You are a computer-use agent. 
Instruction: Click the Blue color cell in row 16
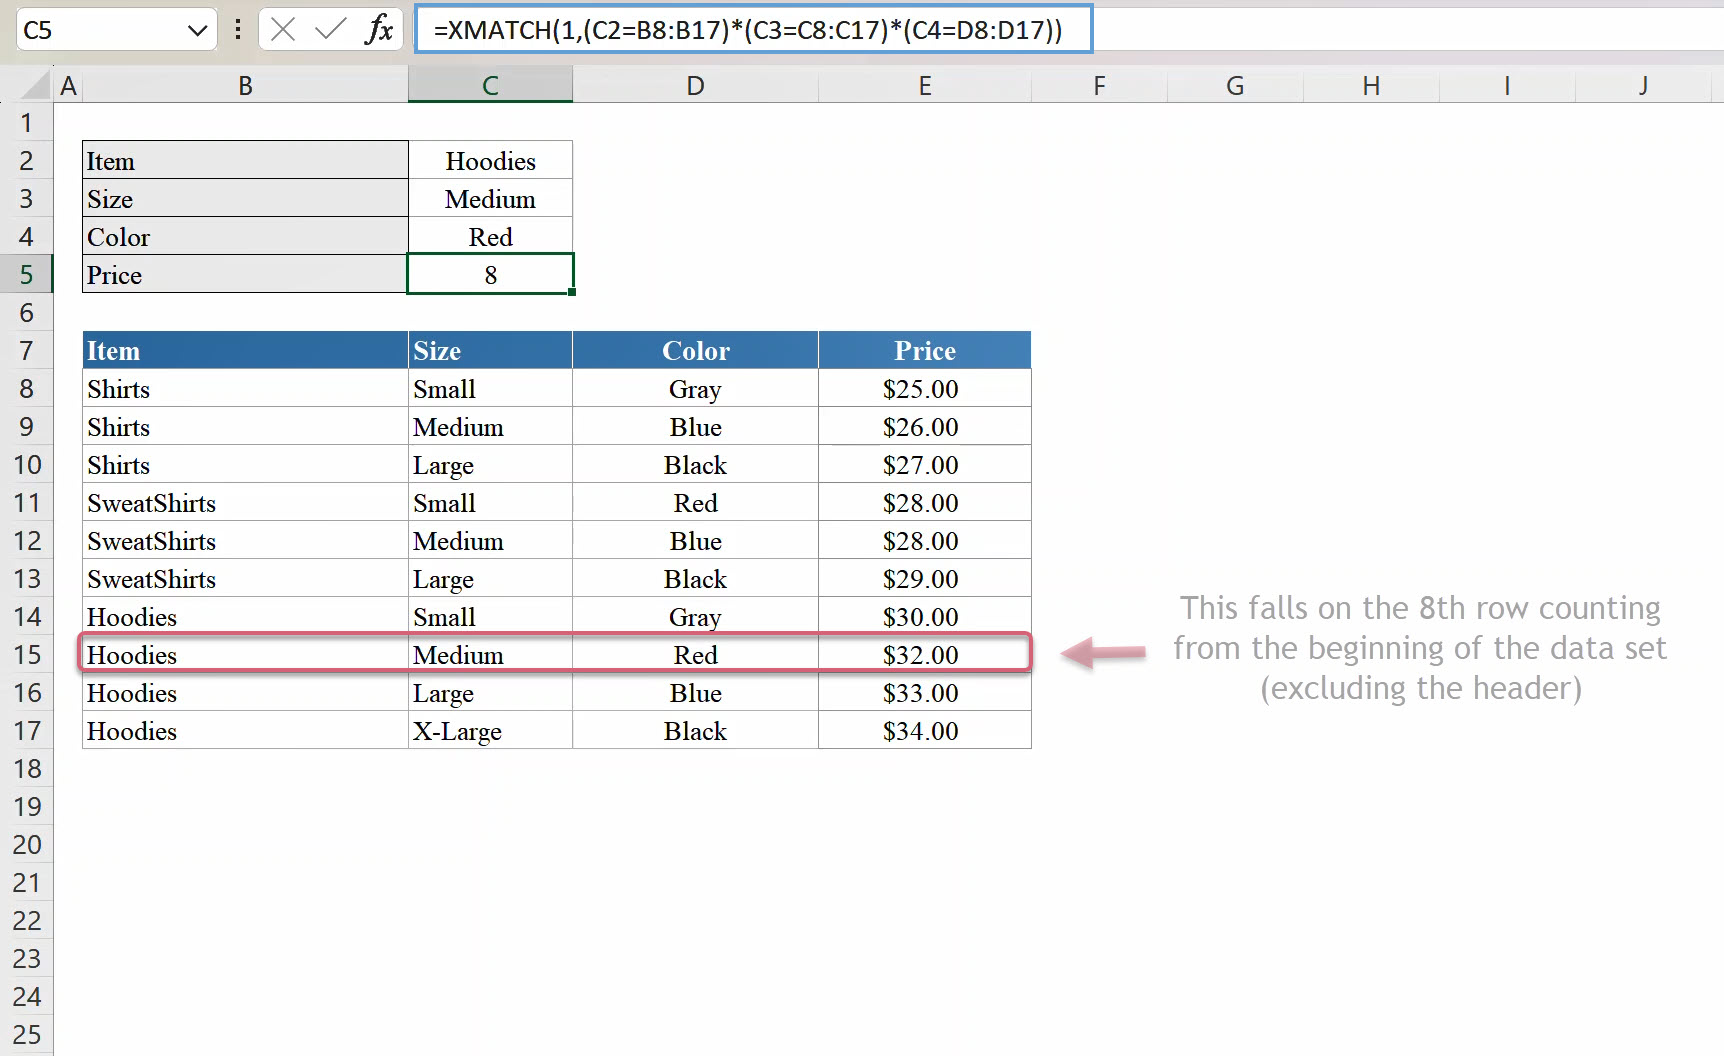(695, 693)
